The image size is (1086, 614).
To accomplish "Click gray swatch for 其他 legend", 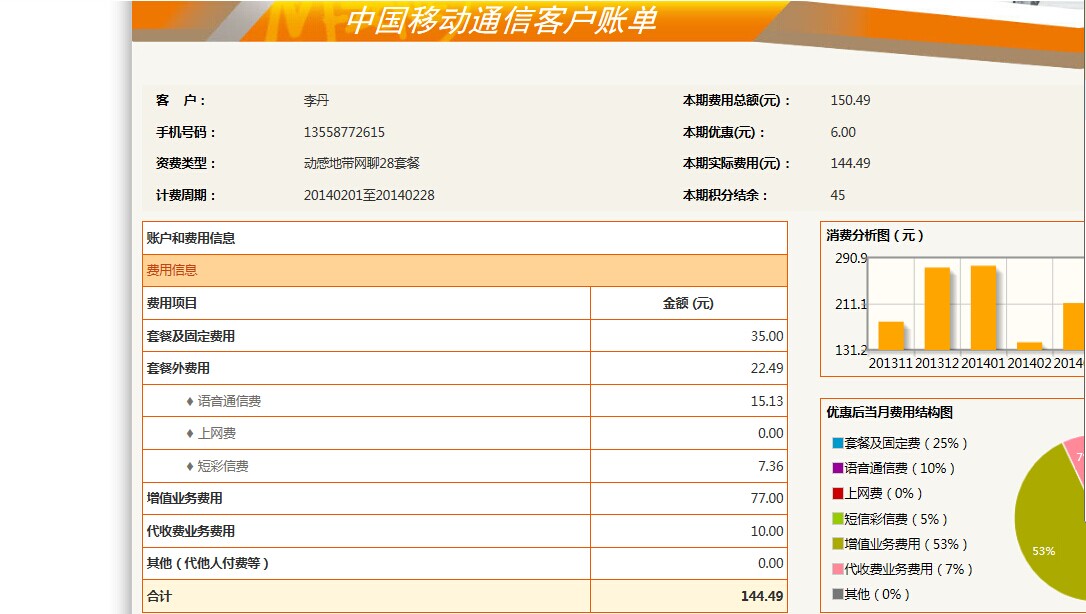I will pos(837,594).
